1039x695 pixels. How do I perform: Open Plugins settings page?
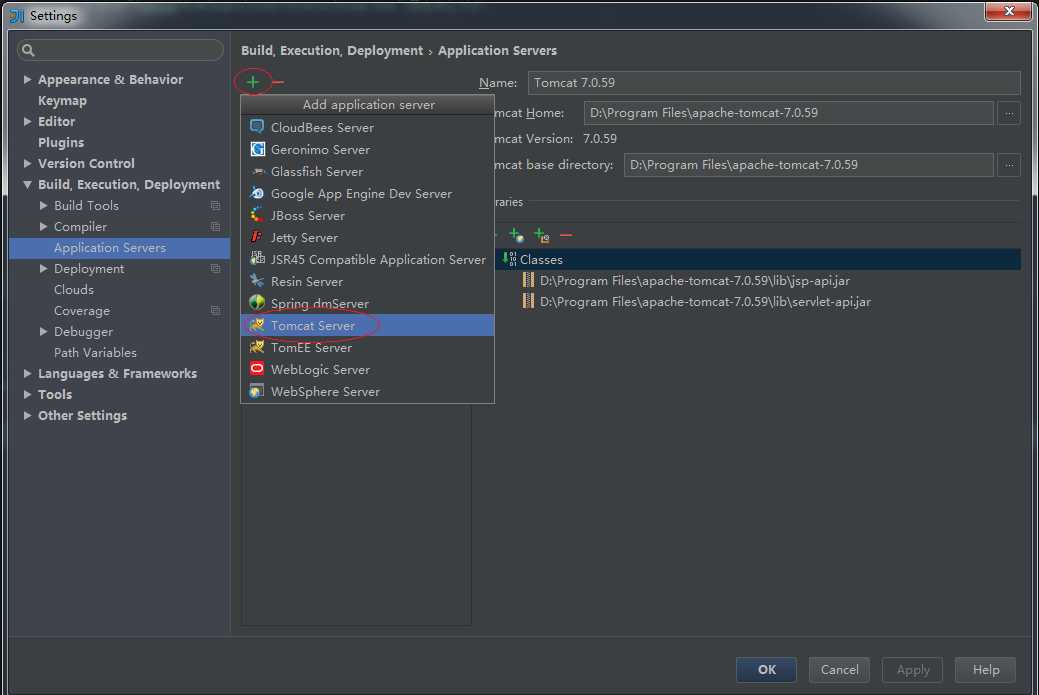click(x=61, y=142)
